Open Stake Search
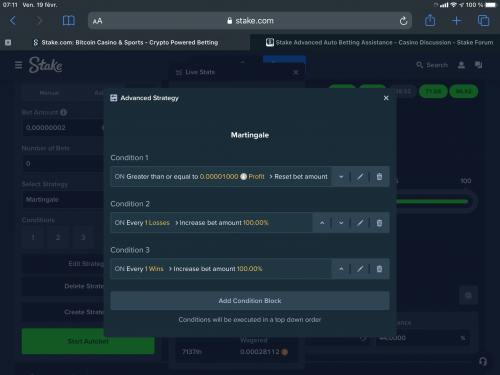The width and height of the screenshot is (500, 375). [432, 65]
